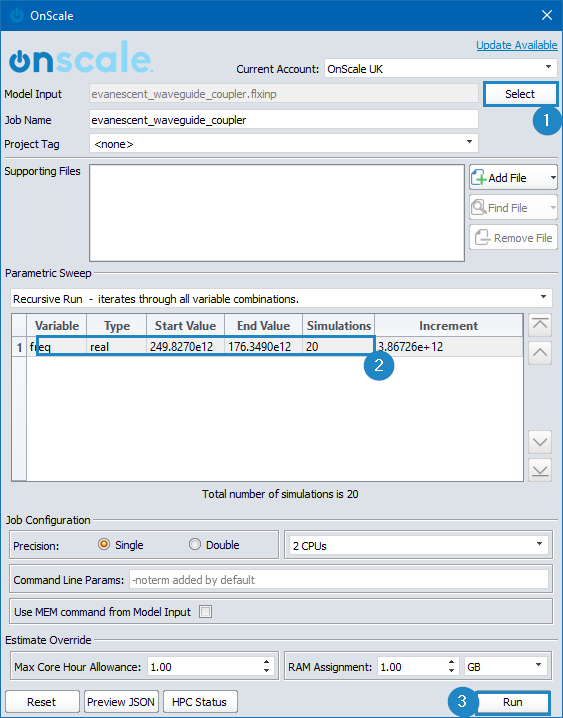Increase Max Core Hour Allowance stepper
563x718 pixels.
click(266, 662)
